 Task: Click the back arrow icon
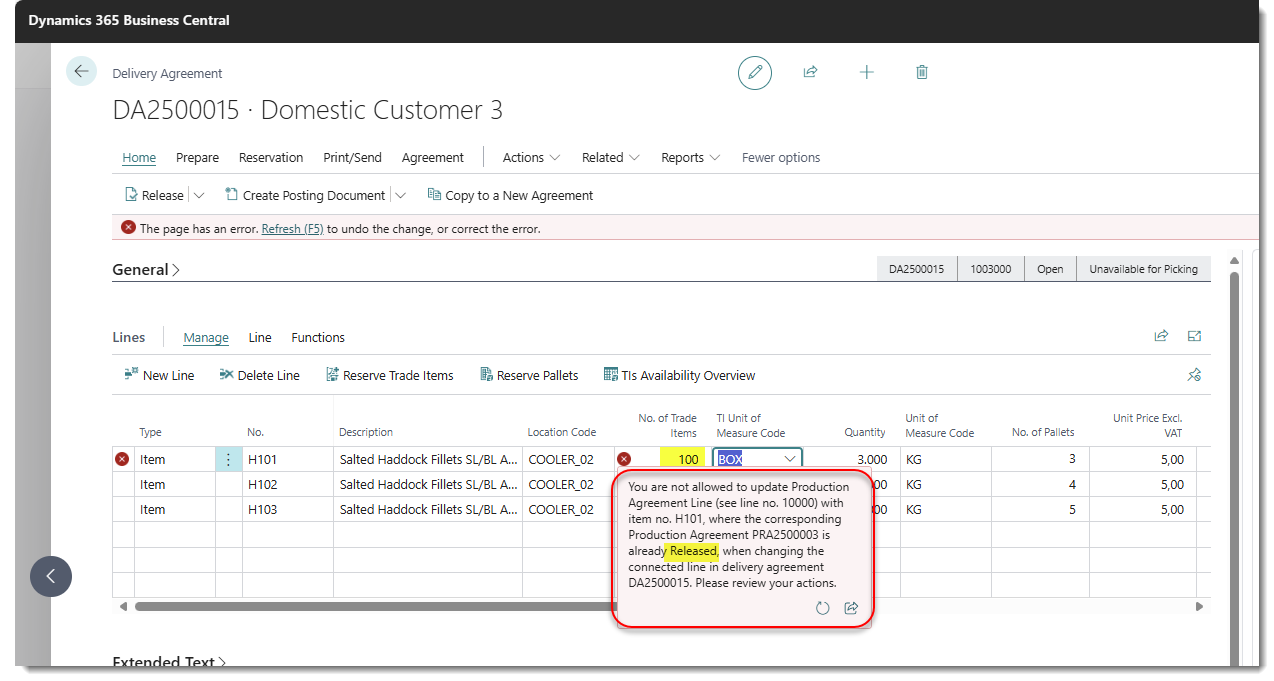click(81, 72)
